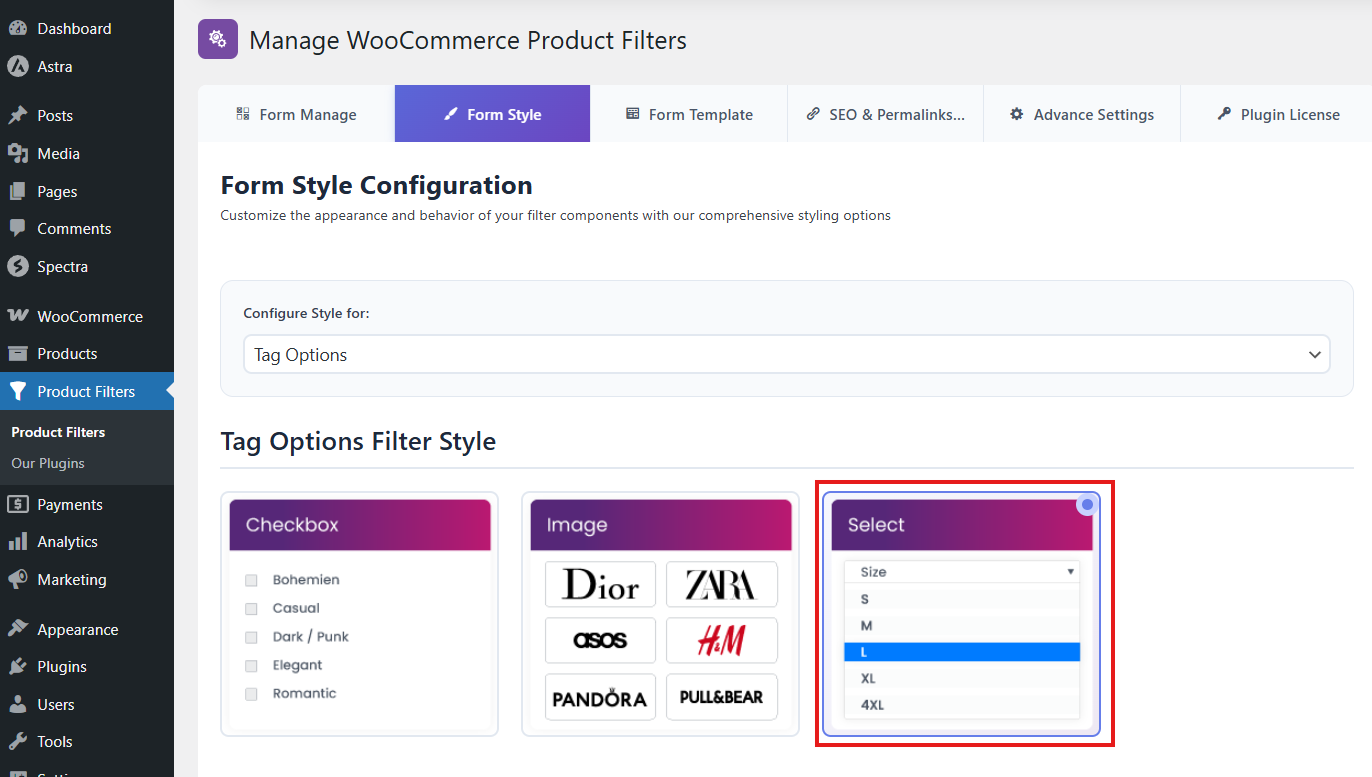1372x777 pixels.
Task: Click the Dashboard gauge icon
Action: coord(17,29)
